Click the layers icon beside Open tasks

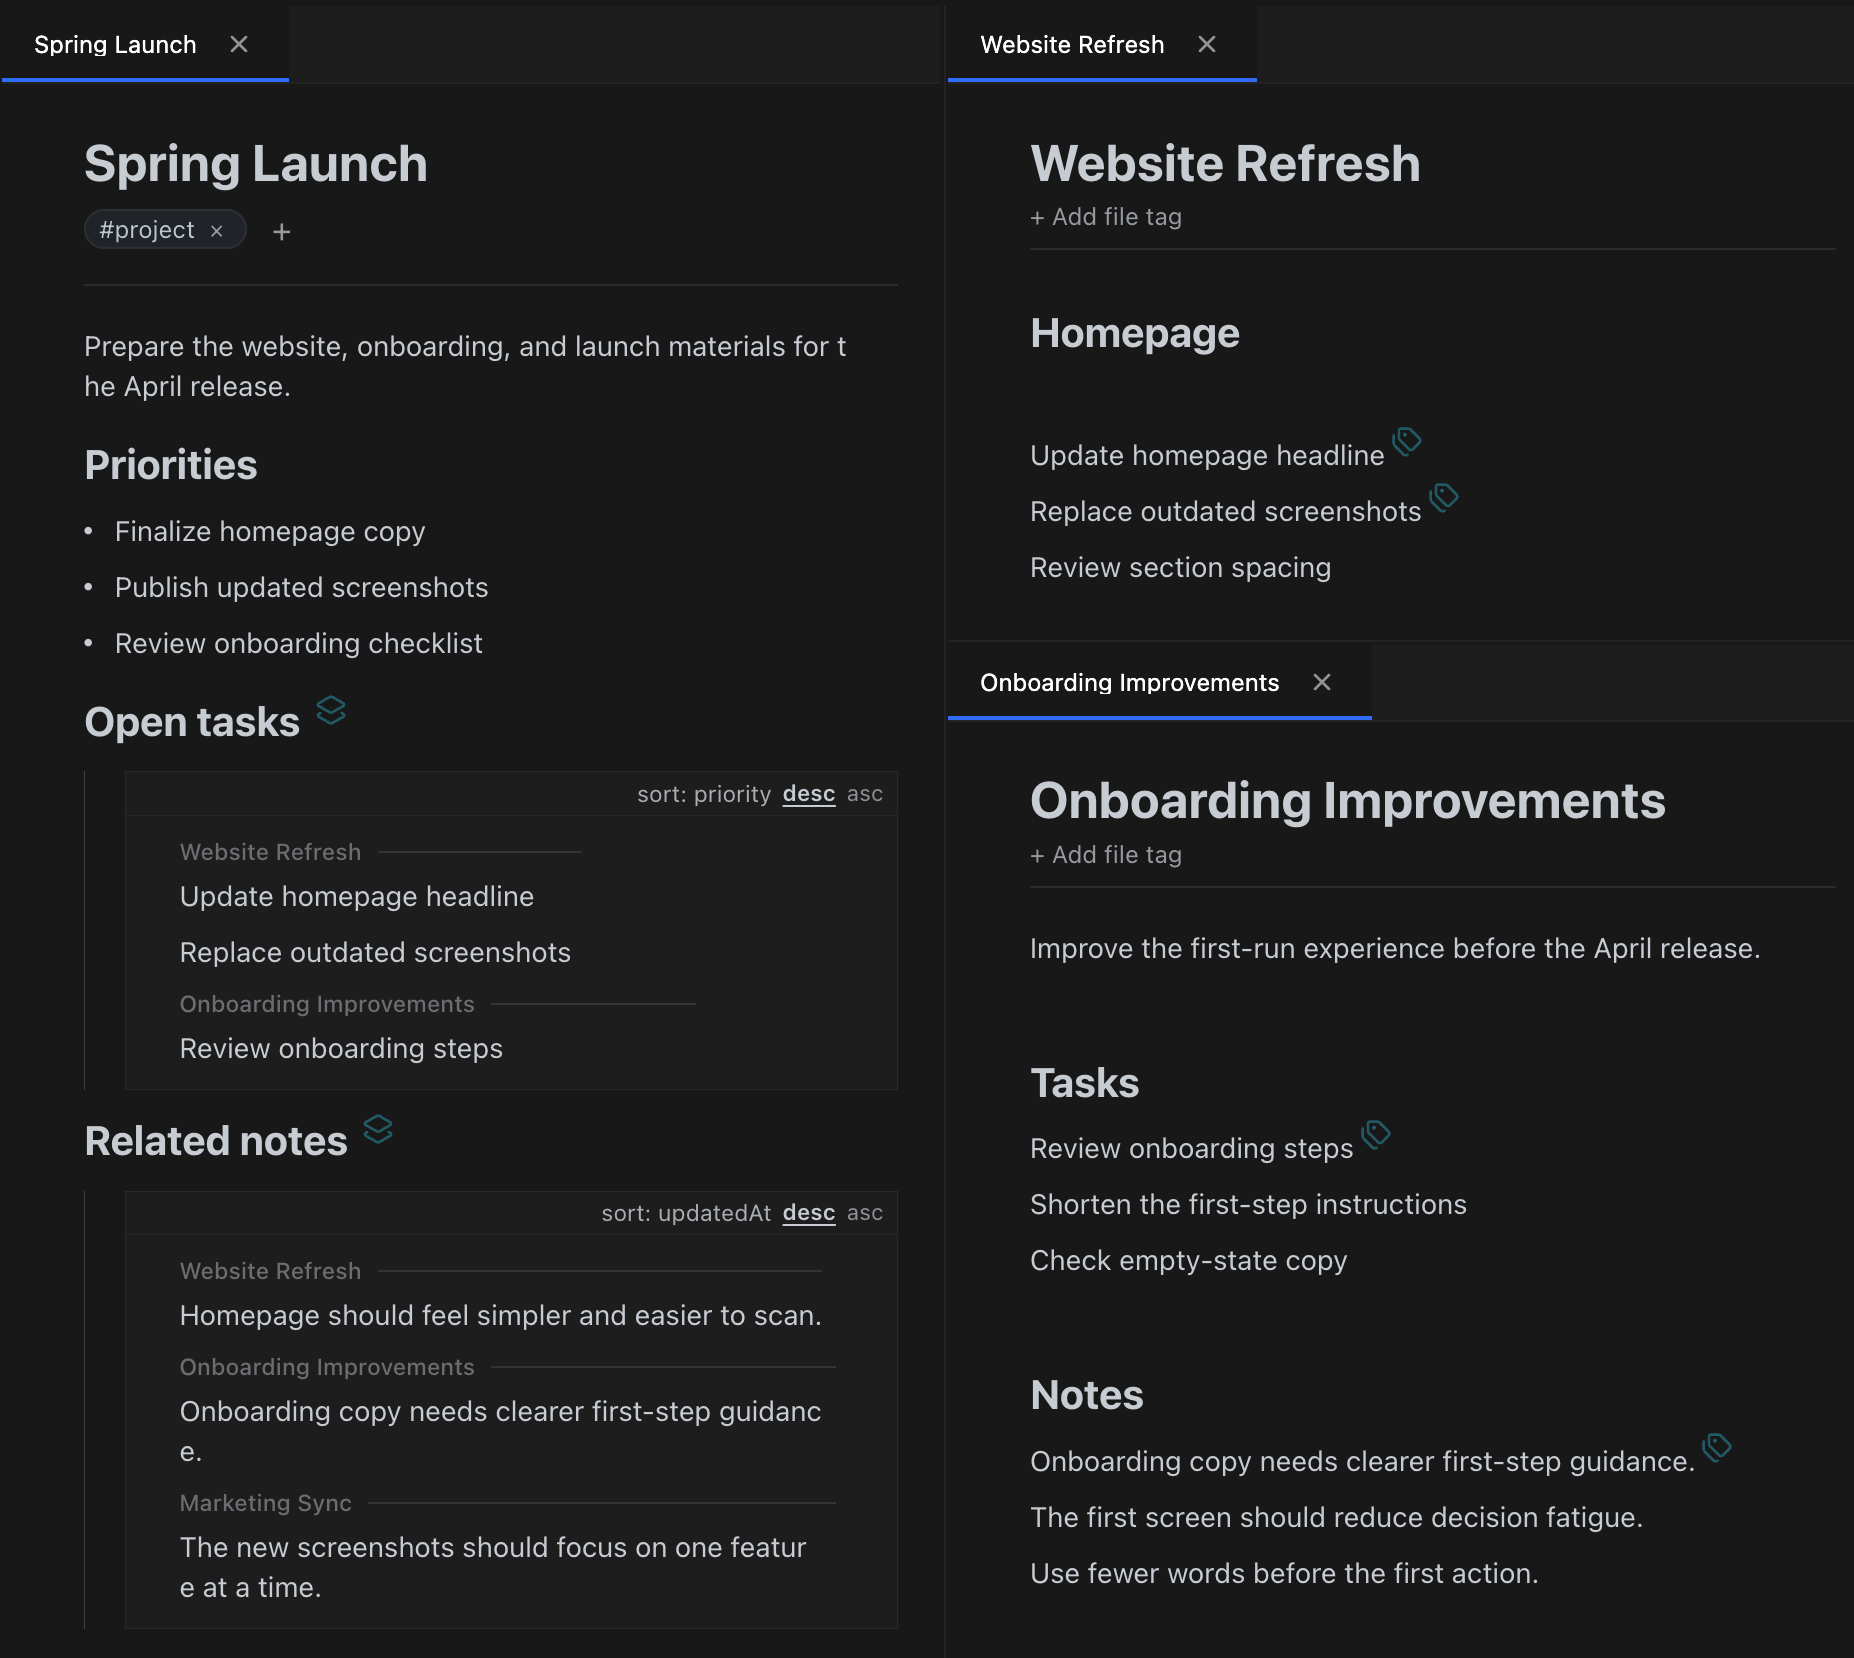[x=331, y=710]
